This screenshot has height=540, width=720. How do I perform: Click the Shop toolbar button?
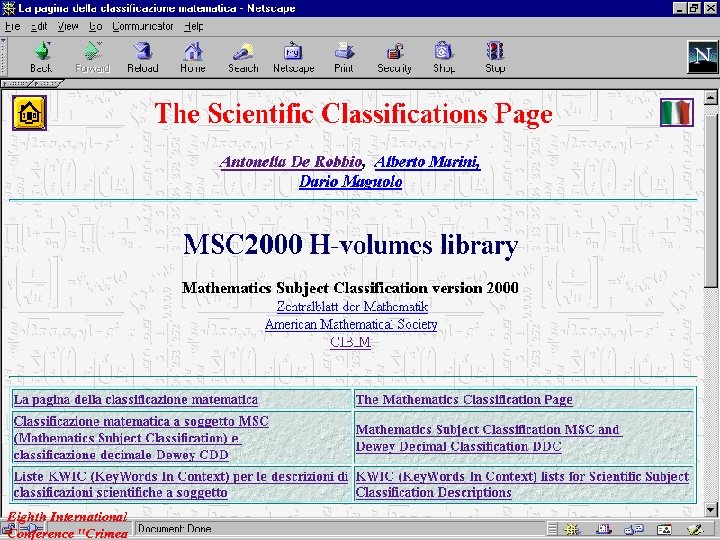[444, 57]
